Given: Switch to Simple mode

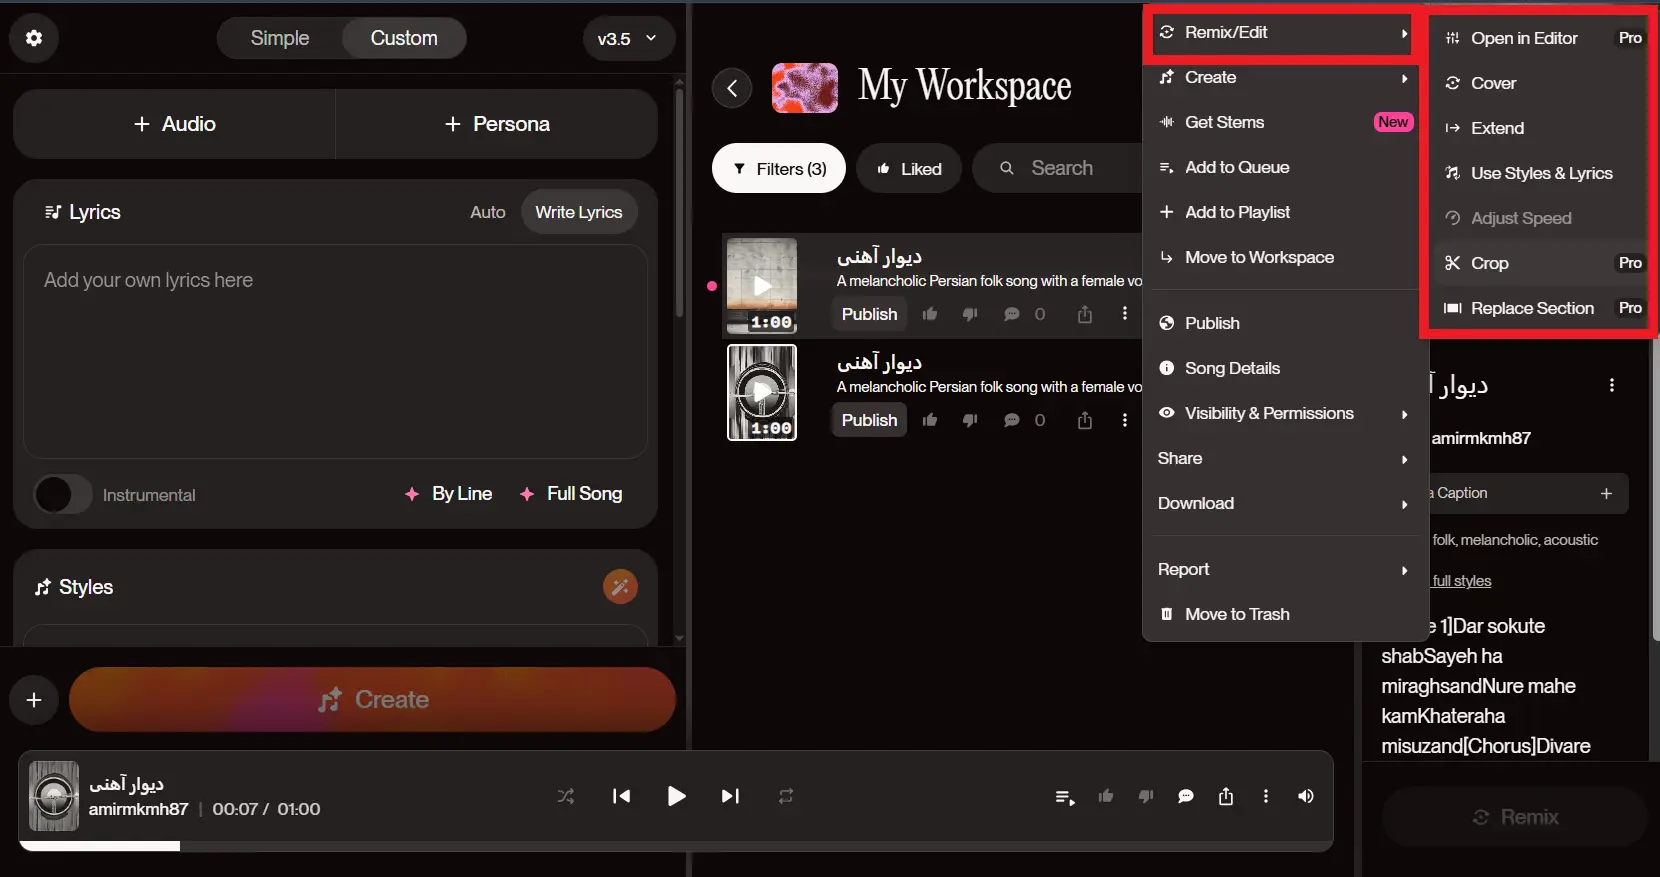Looking at the screenshot, I should tap(280, 38).
